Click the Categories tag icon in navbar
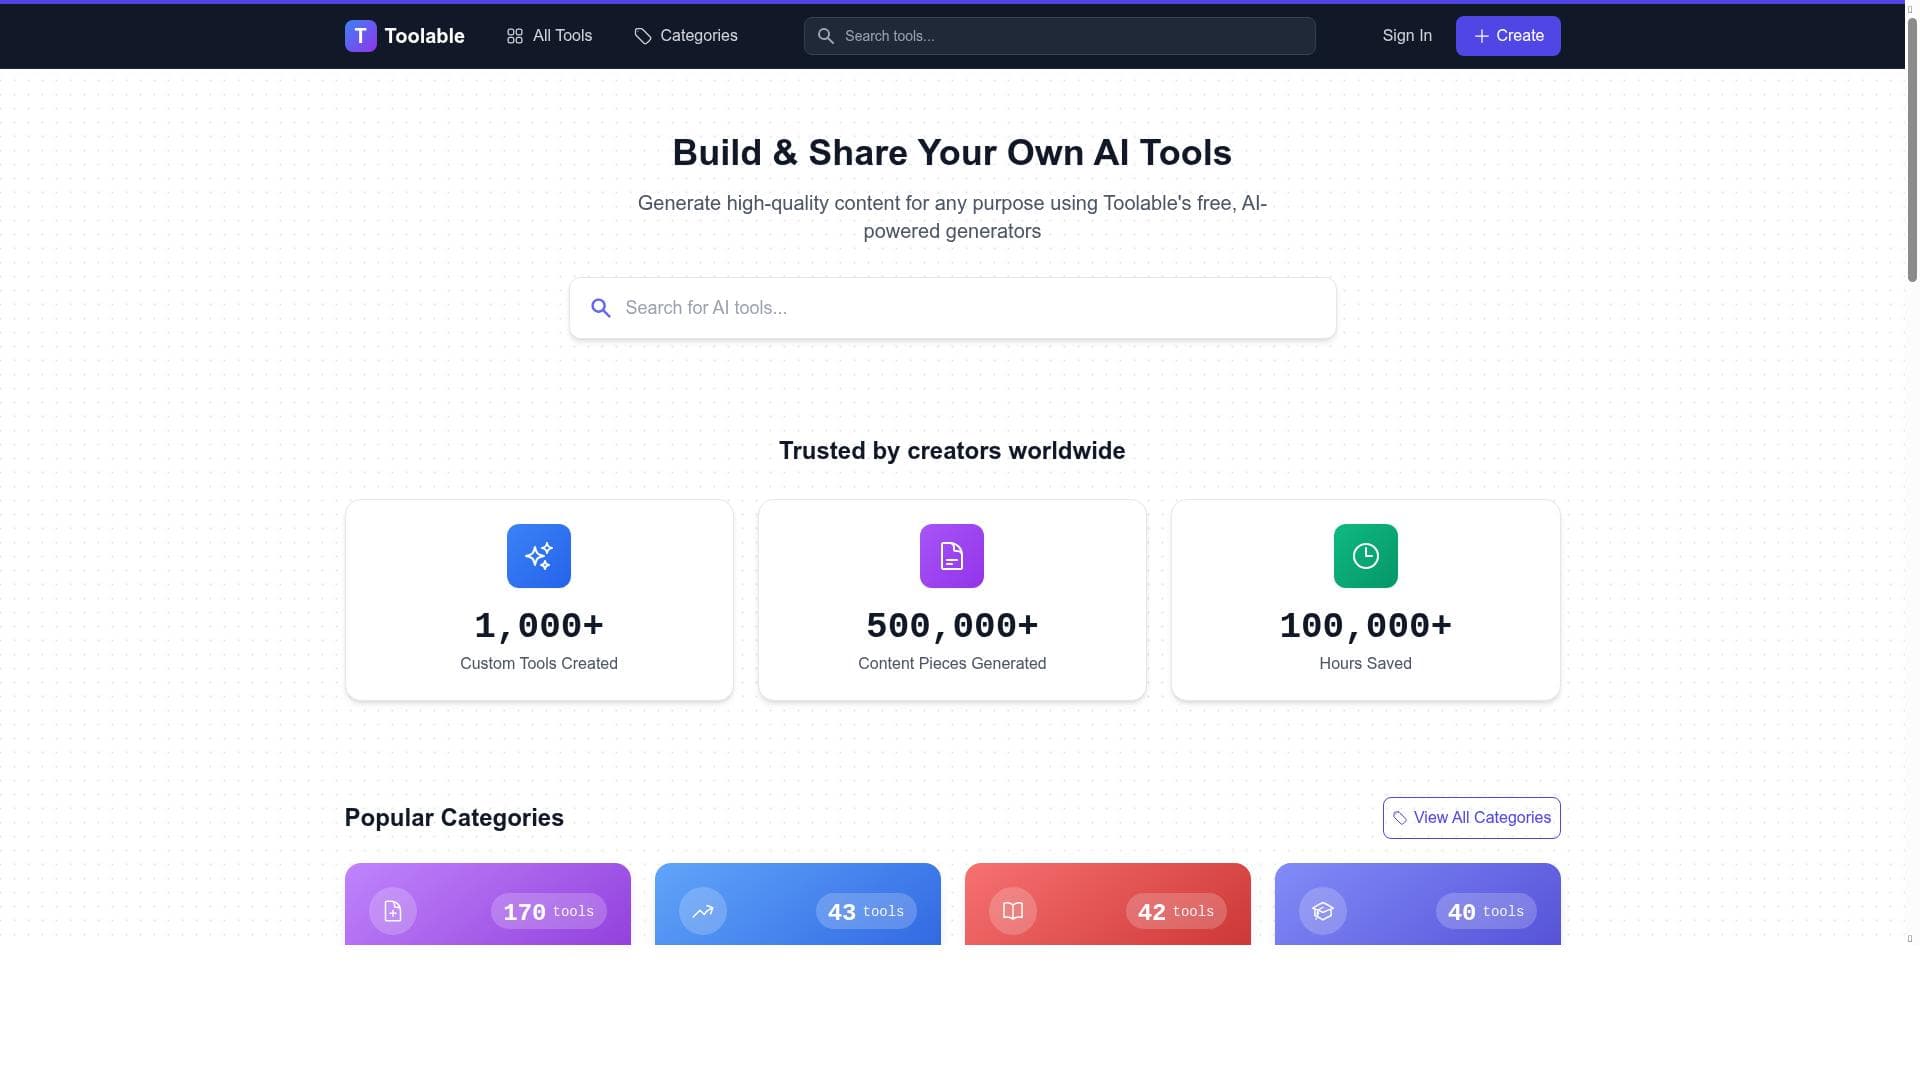Image resolution: width=1920 pixels, height=1080 pixels. (x=643, y=36)
